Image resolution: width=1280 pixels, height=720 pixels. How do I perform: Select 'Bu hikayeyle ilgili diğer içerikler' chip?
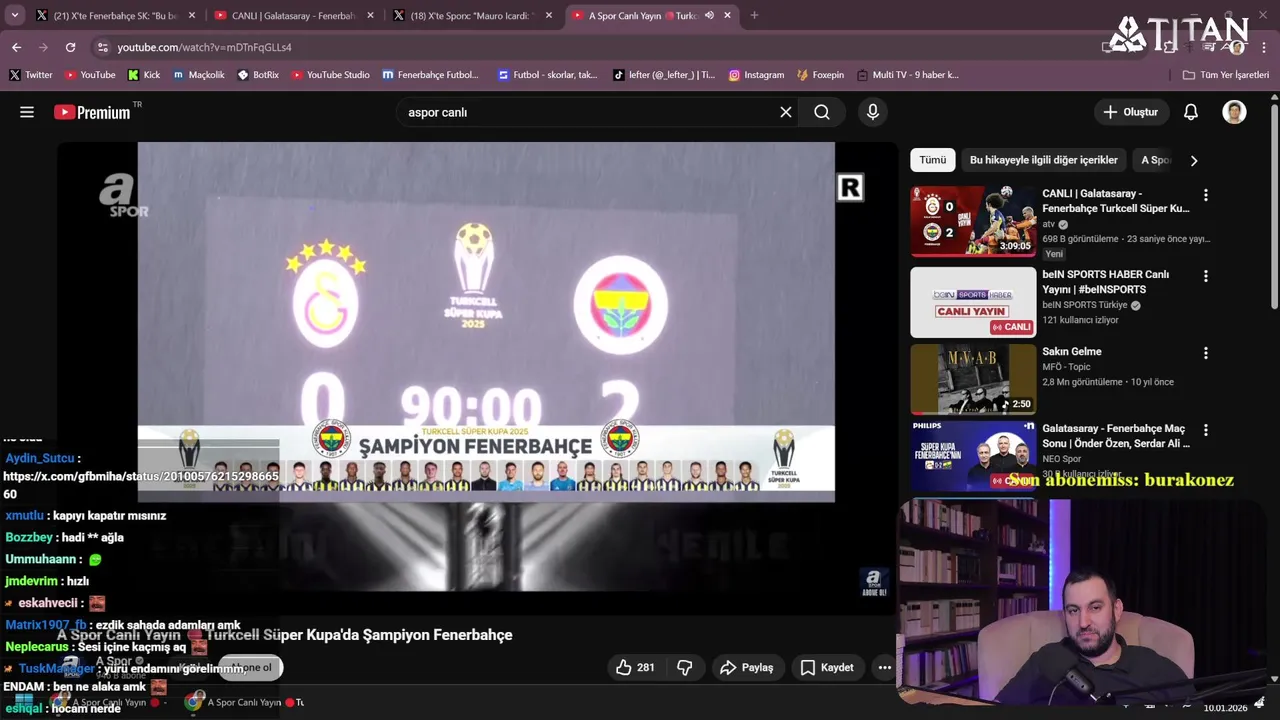[x=1043, y=160]
